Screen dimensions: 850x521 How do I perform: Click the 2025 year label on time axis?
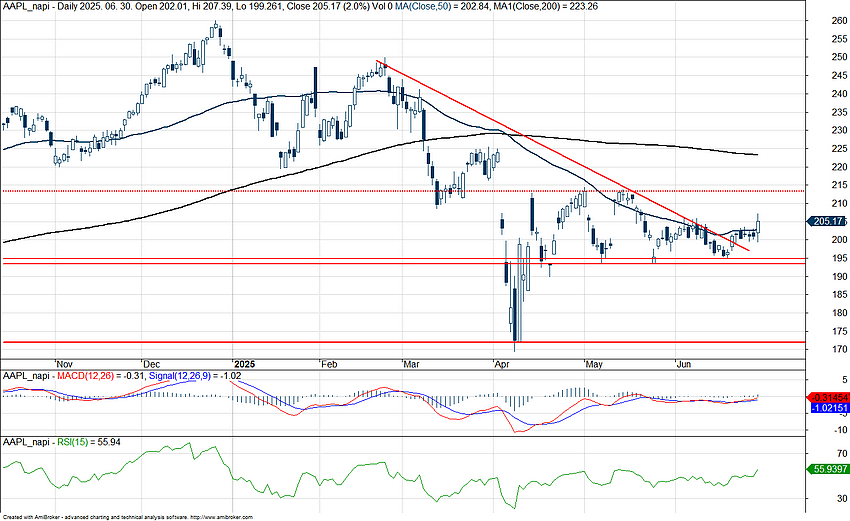[244, 364]
